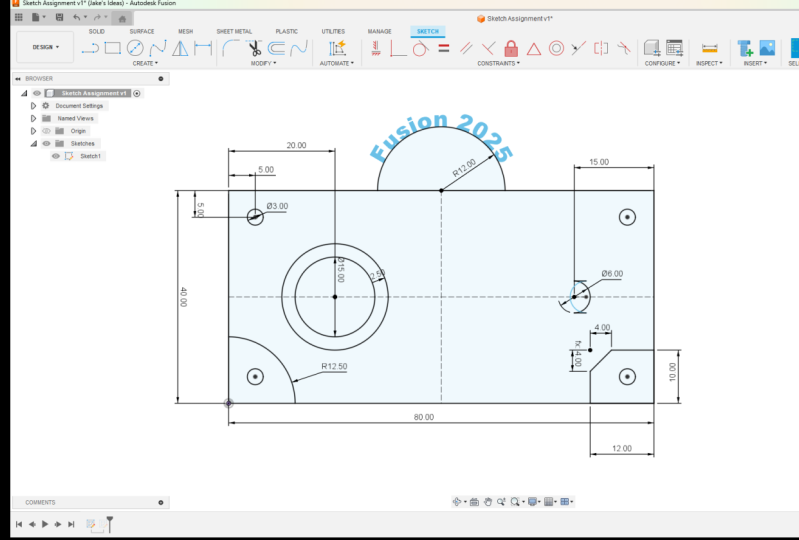The height and width of the screenshot is (540, 799).
Task: Click the Home view button
Action: pos(122,19)
